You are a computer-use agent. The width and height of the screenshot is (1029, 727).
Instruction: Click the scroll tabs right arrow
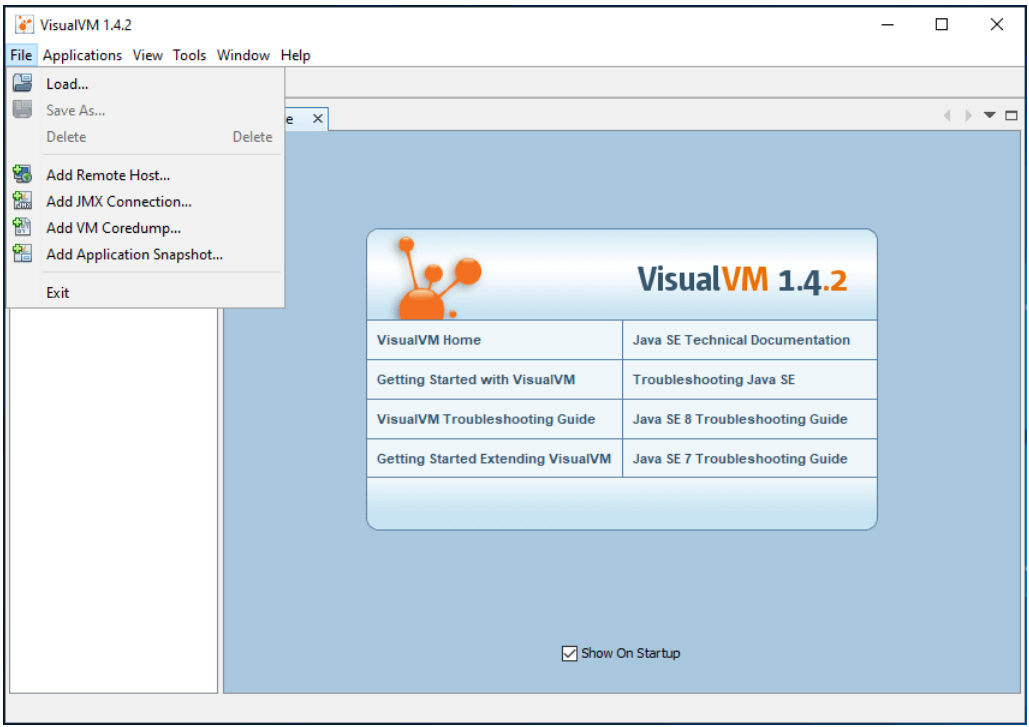pos(968,115)
